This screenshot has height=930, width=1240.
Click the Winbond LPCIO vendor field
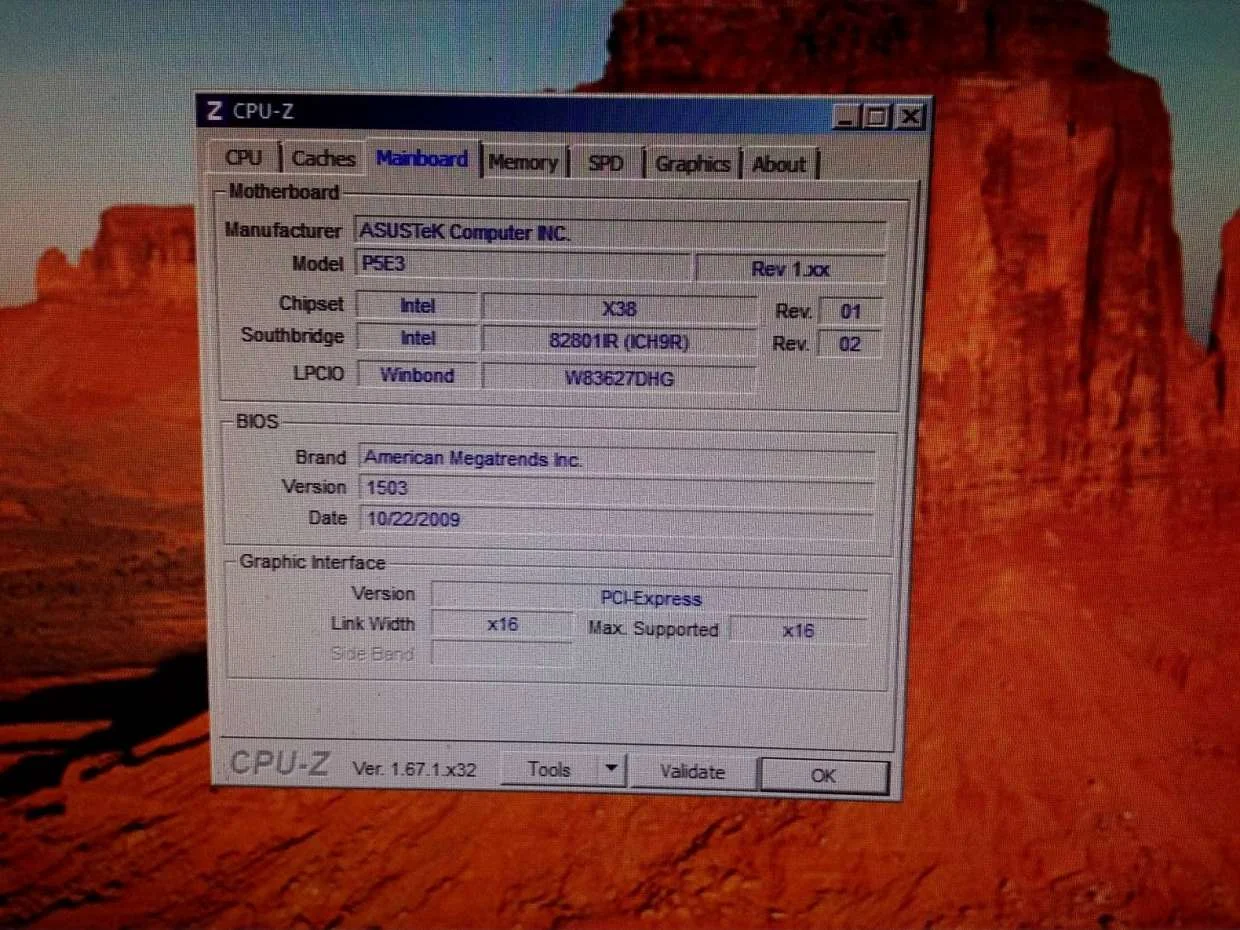coord(417,375)
